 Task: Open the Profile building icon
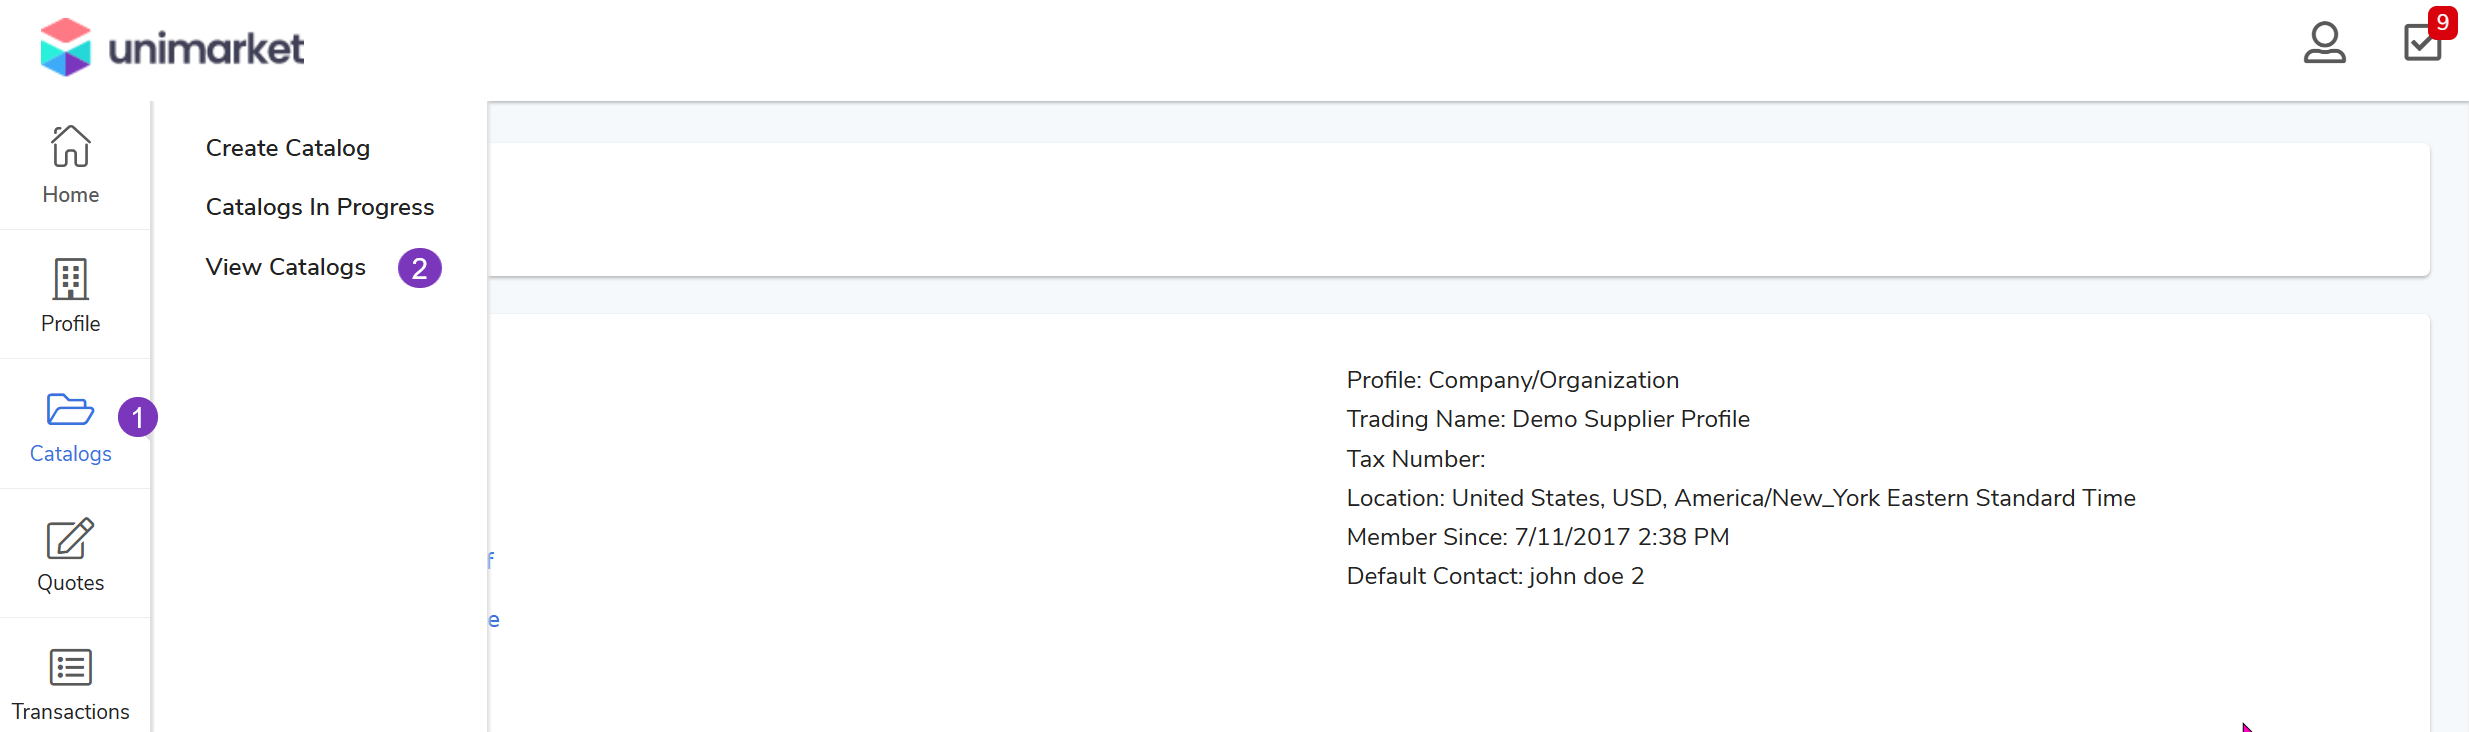tap(71, 280)
